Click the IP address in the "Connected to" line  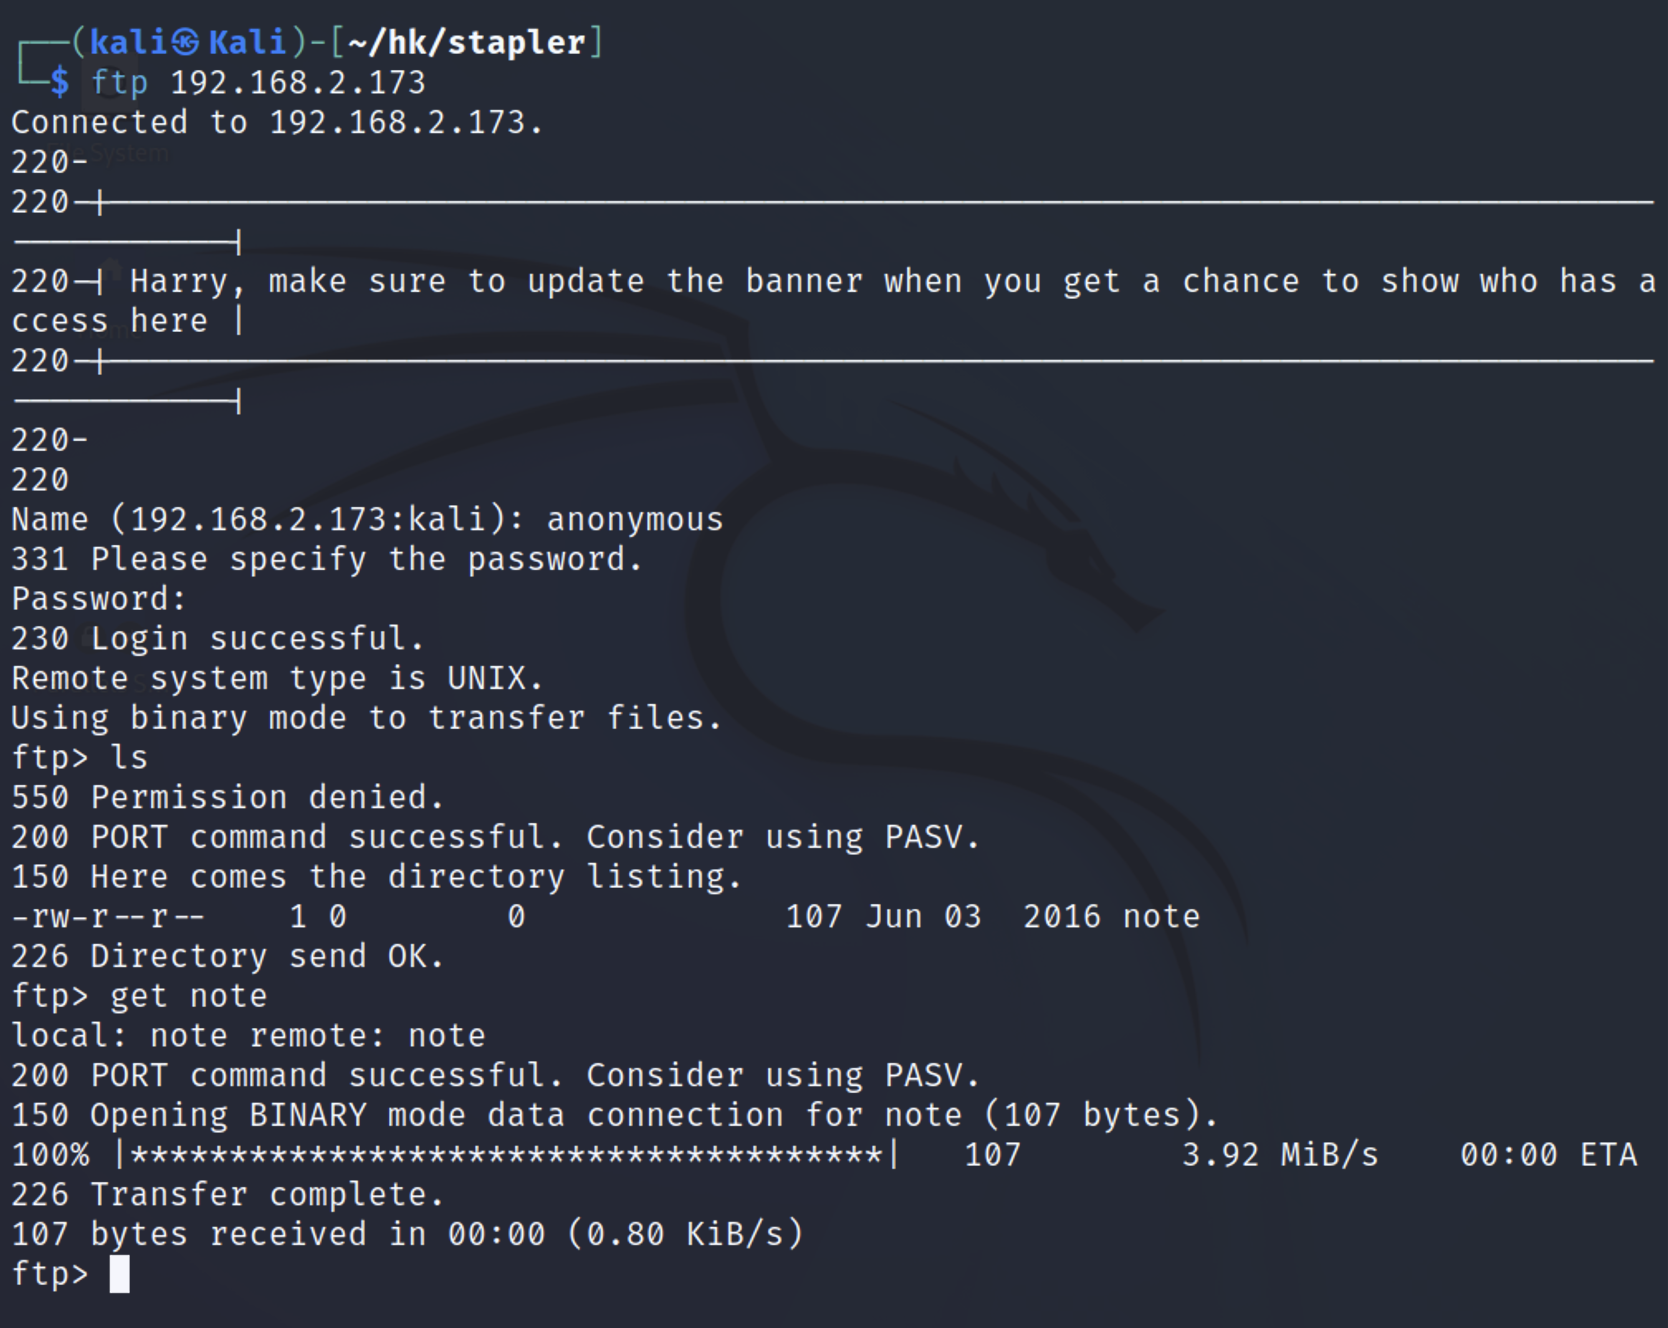click(397, 122)
